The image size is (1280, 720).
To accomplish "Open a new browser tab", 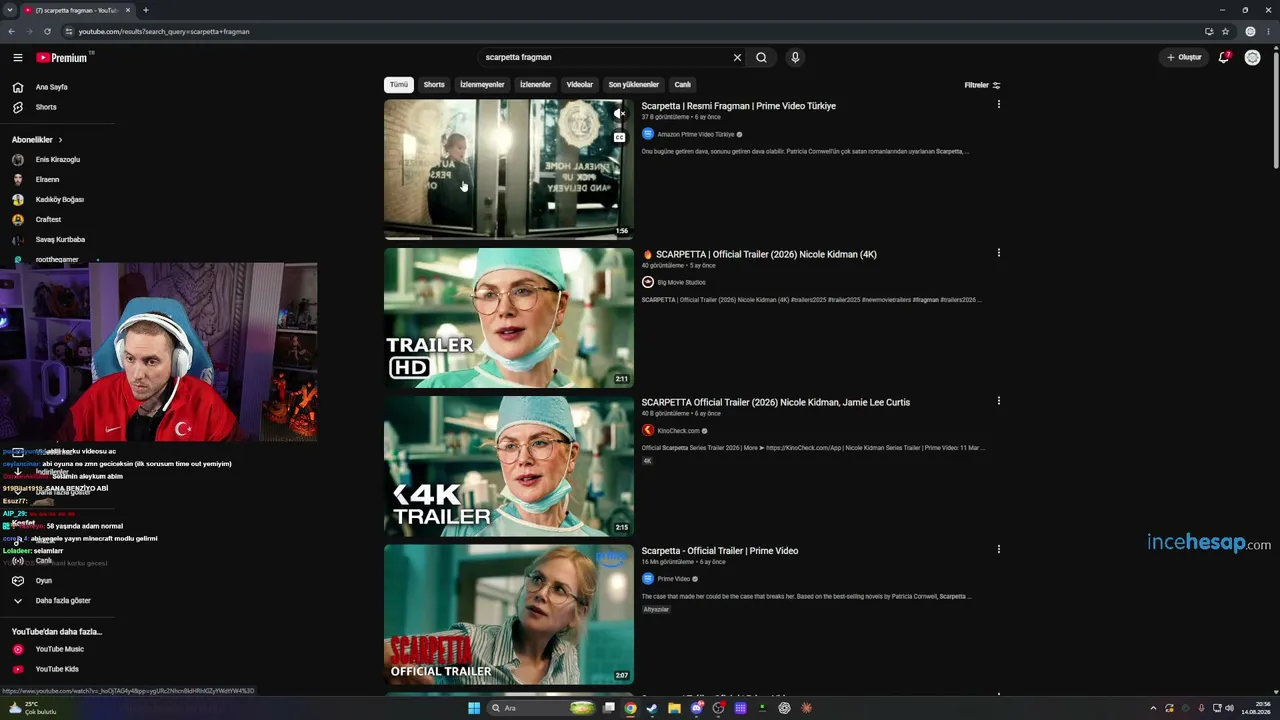I will pos(145,10).
